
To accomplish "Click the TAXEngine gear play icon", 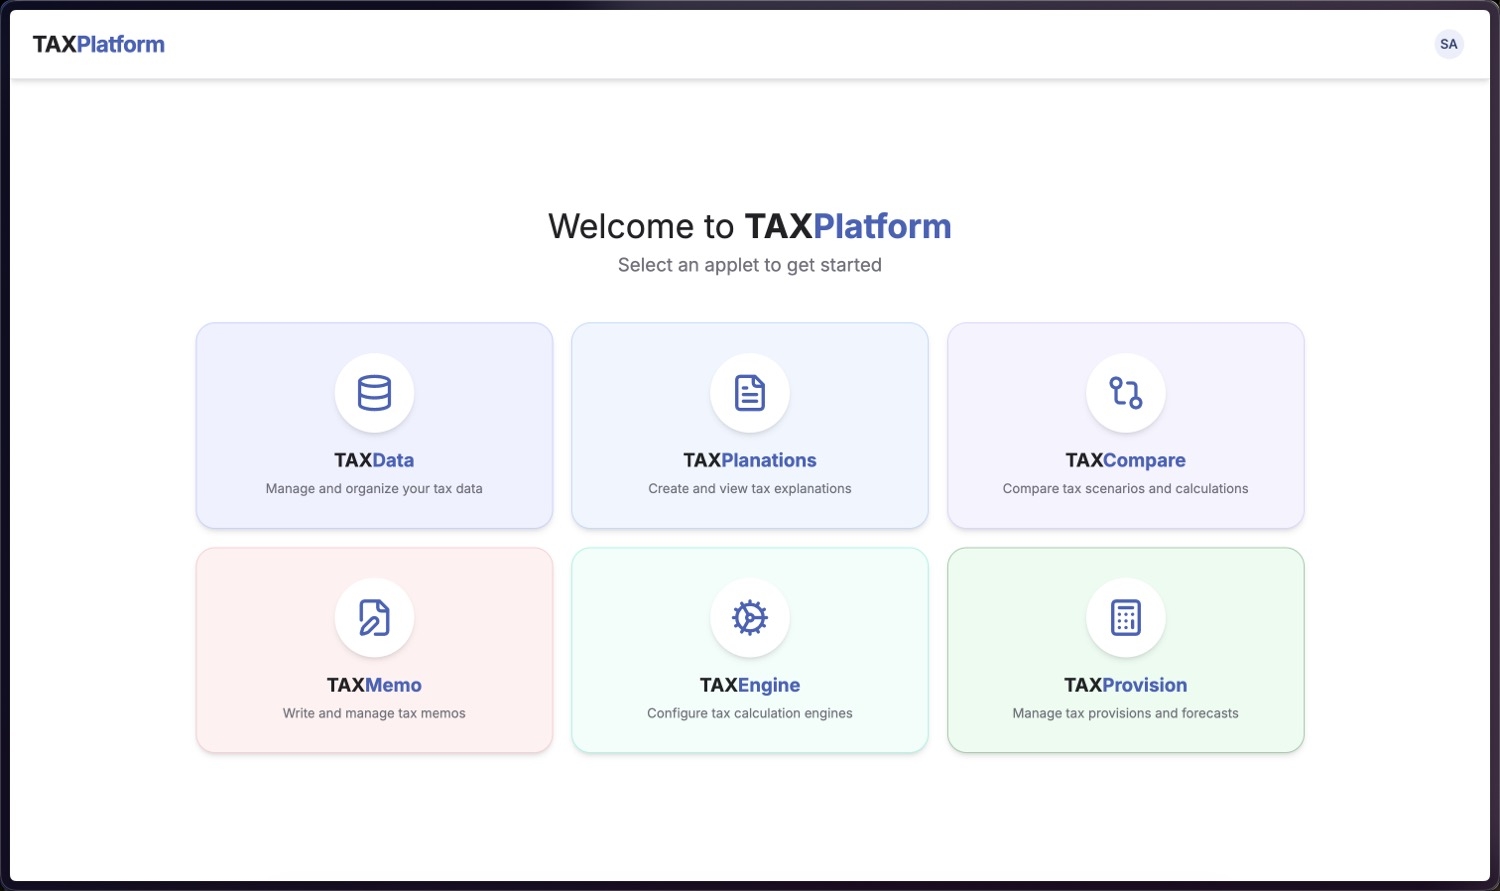I will (750, 618).
